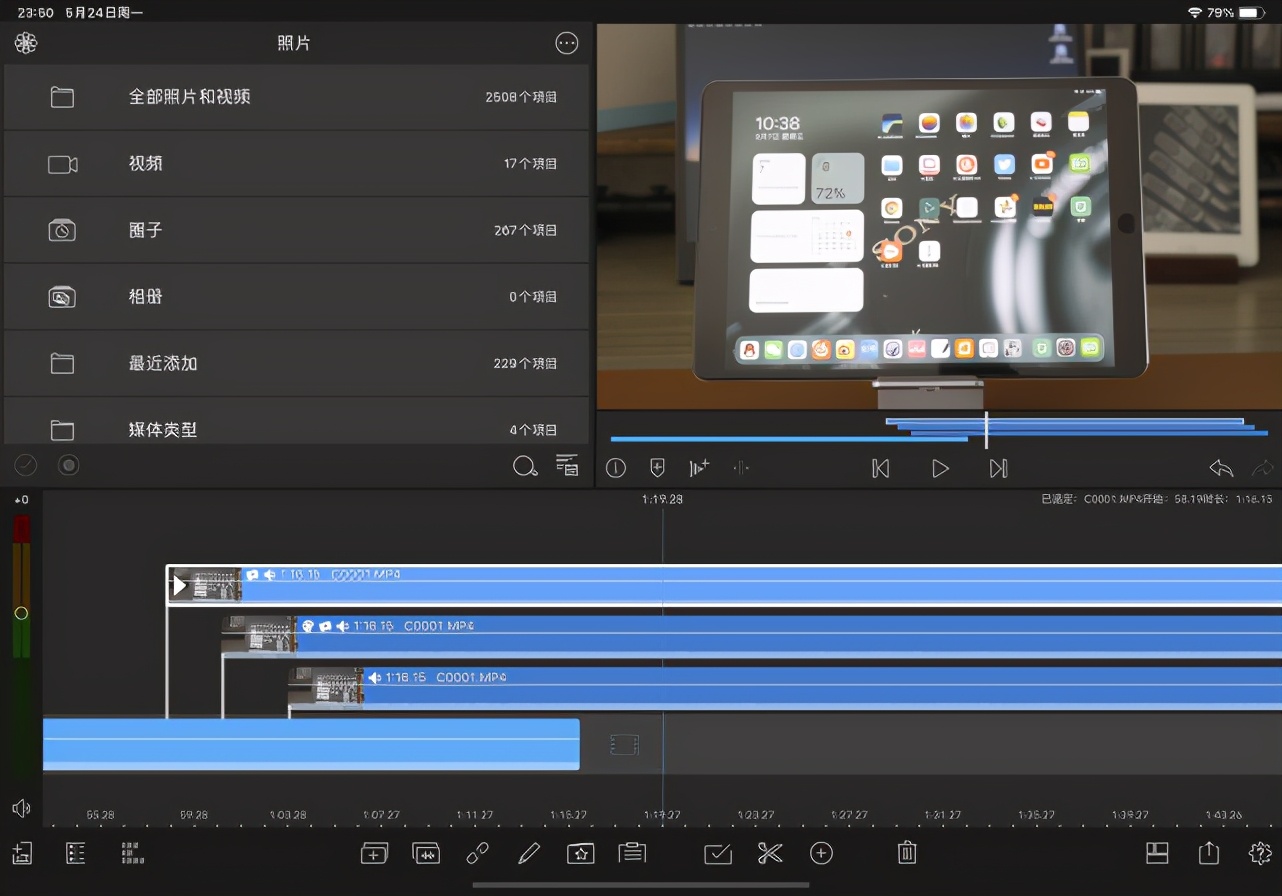The image size is (1282, 896).
Task: Open the library sort and view options
Action: click(567, 465)
